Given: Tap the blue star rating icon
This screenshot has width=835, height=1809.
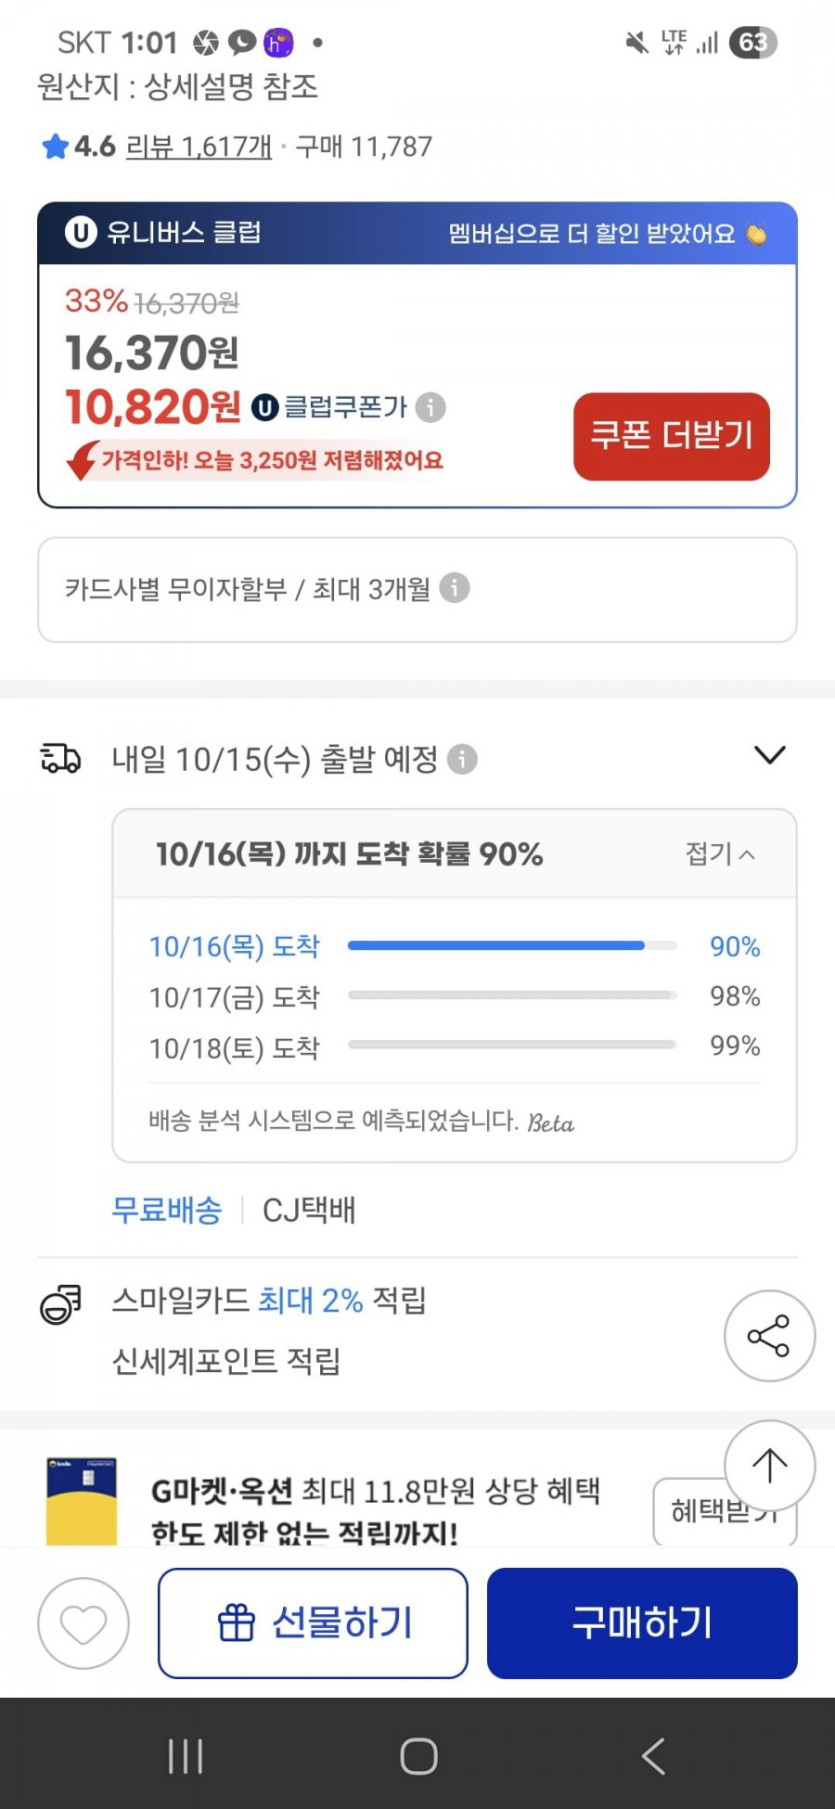Looking at the screenshot, I should tap(54, 147).
